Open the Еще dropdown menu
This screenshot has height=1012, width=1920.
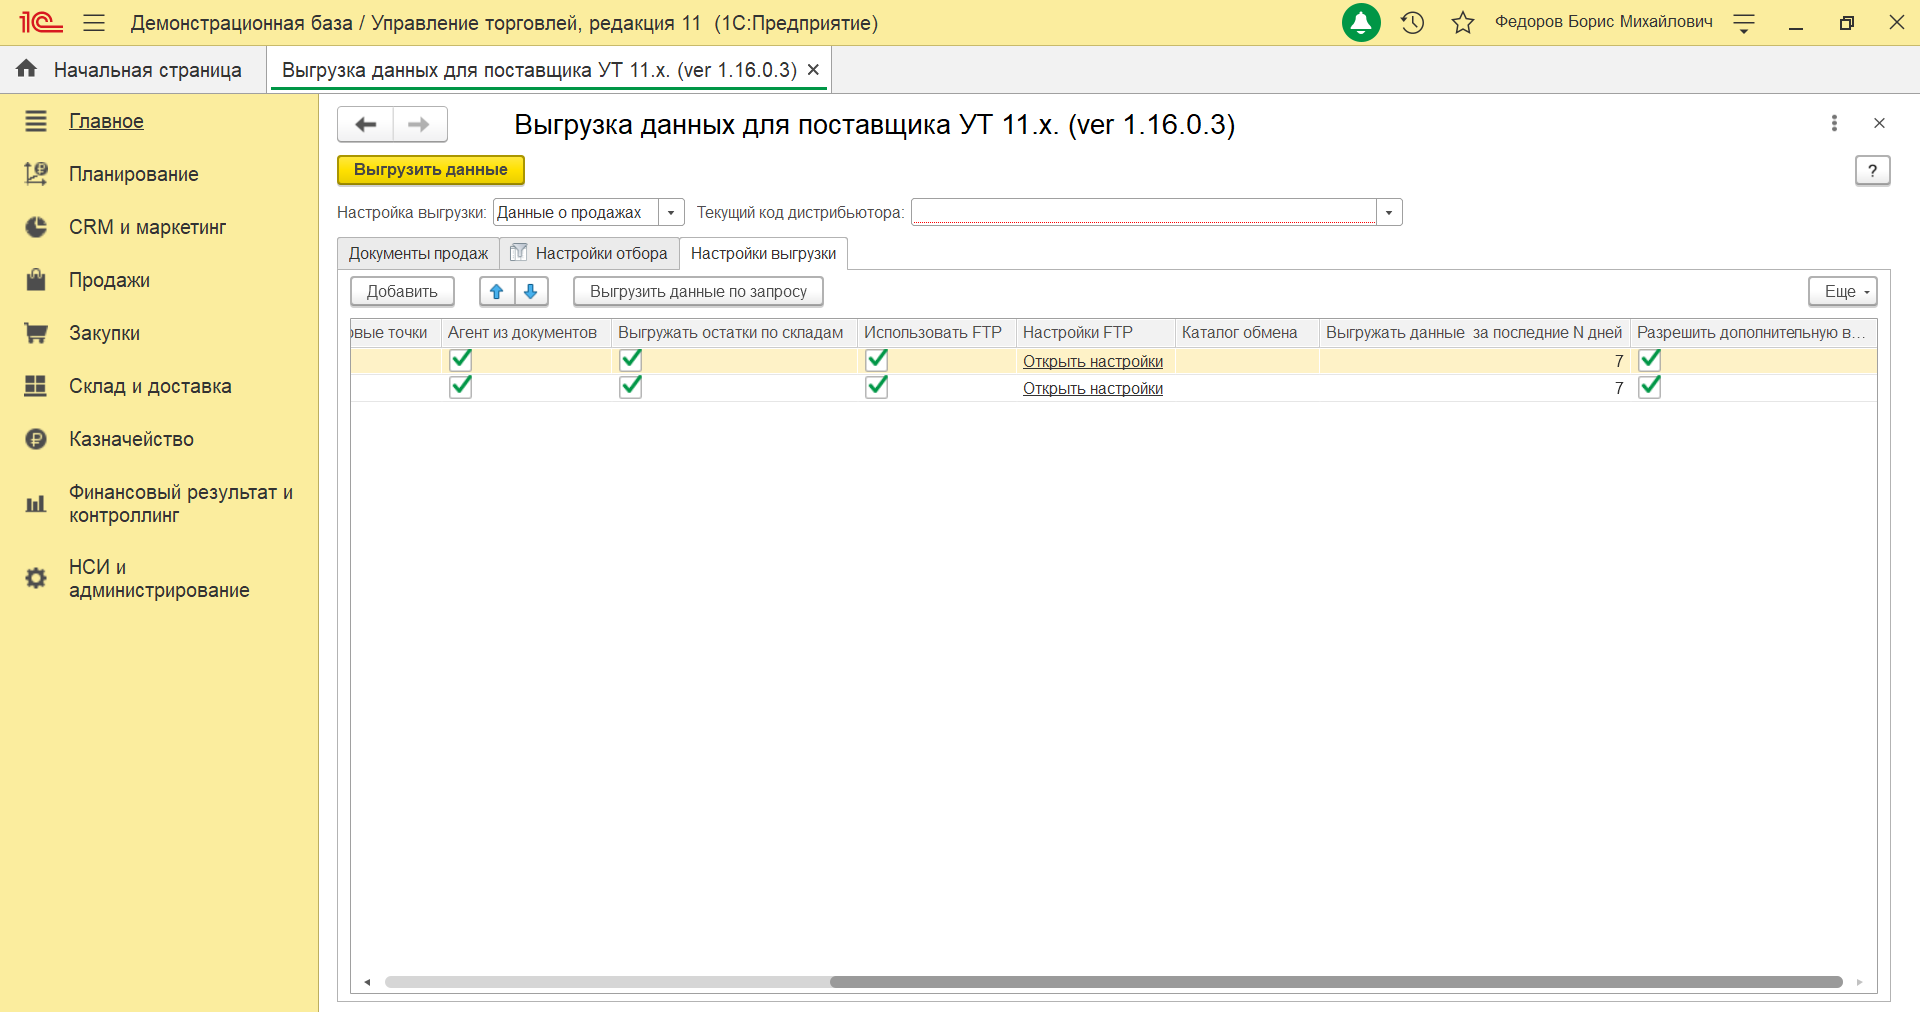click(x=1843, y=291)
